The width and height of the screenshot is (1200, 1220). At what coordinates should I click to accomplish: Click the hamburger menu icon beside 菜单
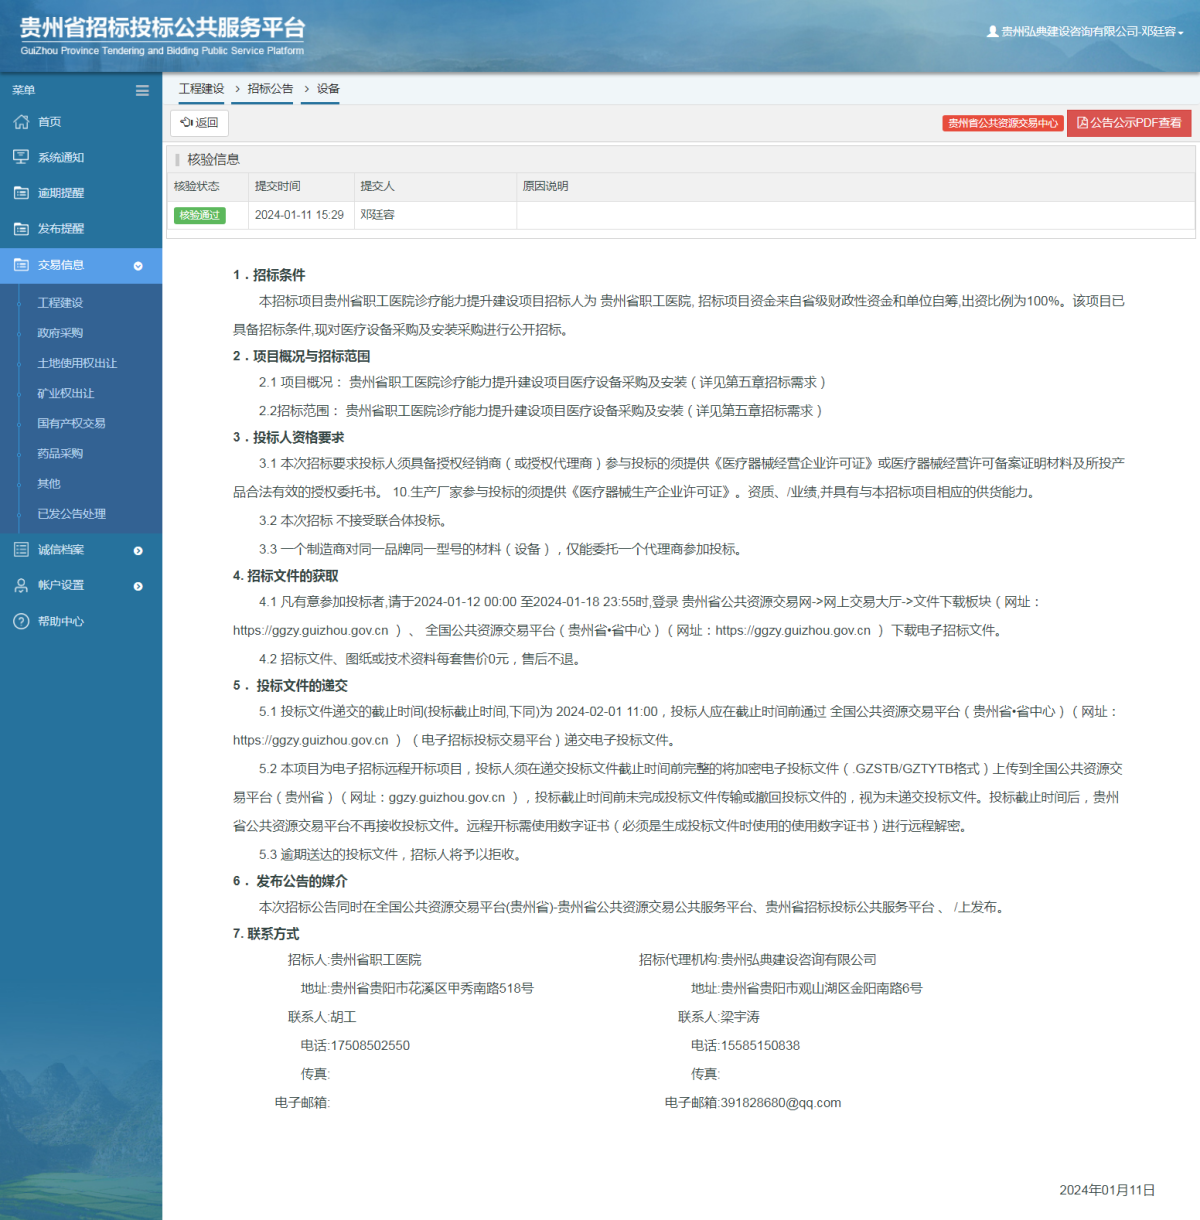click(x=141, y=90)
